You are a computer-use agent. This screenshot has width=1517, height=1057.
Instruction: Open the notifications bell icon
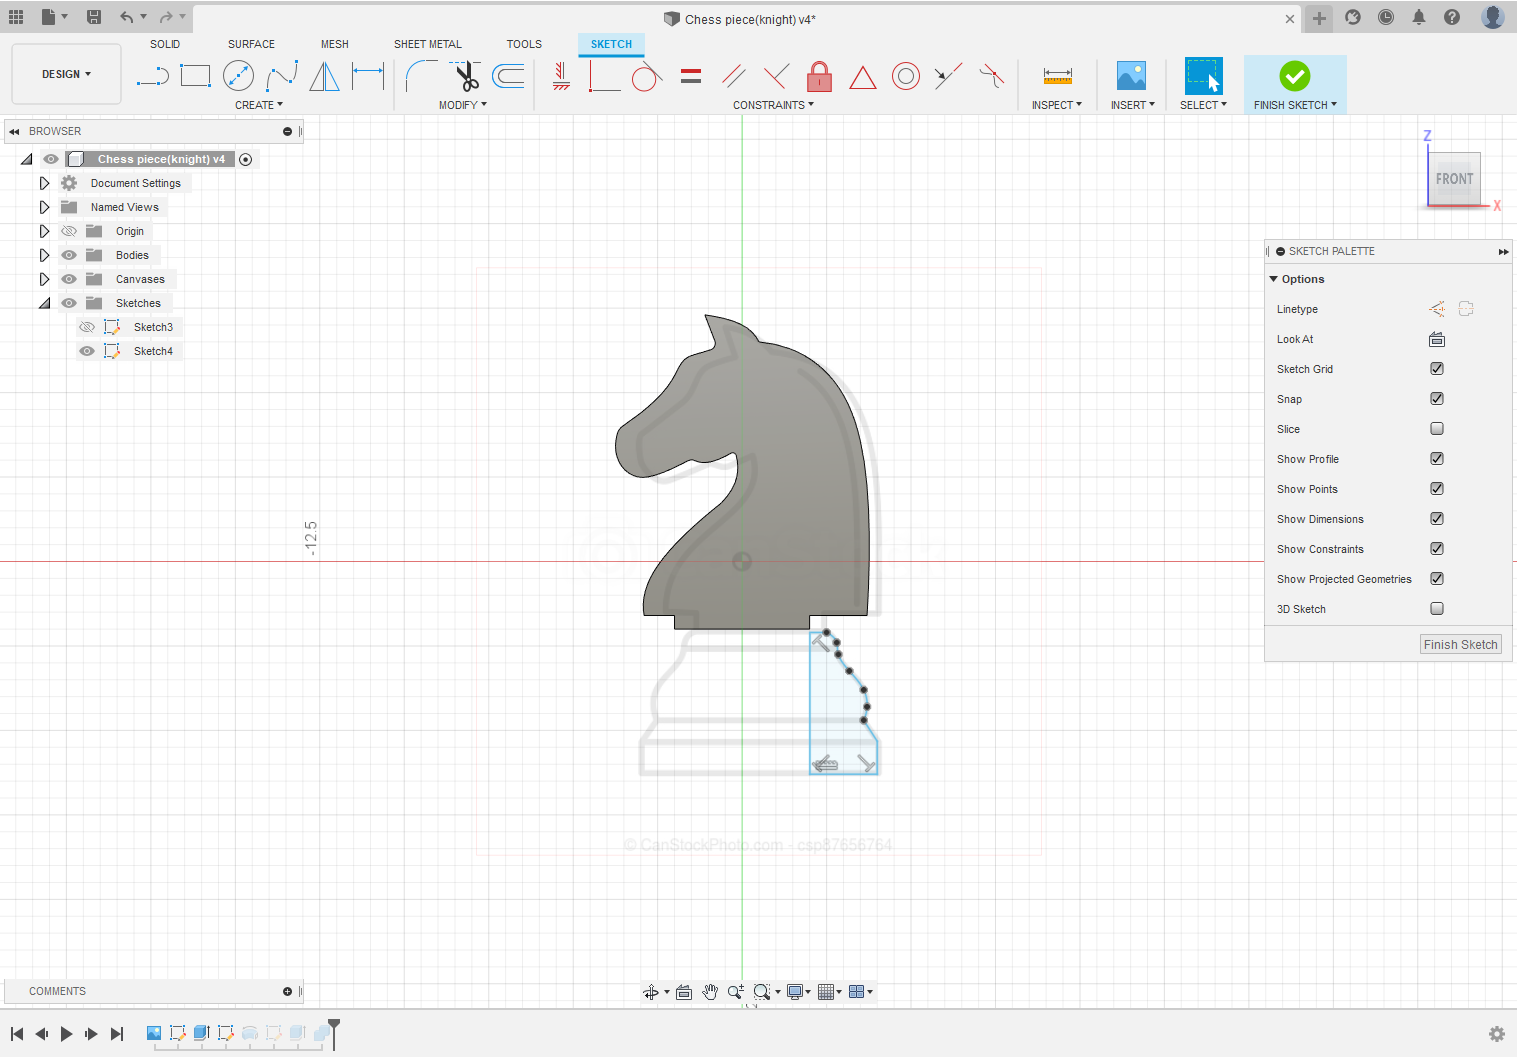[1419, 17]
